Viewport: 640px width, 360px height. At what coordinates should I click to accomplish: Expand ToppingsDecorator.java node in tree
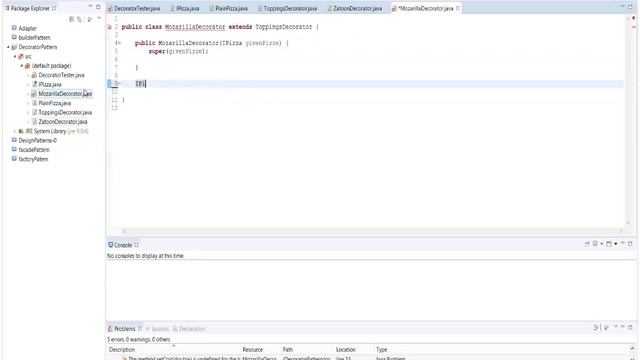coord(28,113)
